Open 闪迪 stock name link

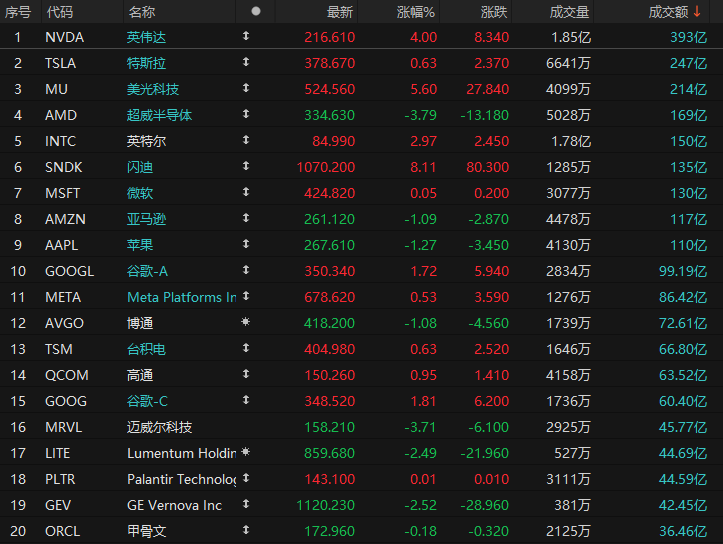(x=140, y=167)
